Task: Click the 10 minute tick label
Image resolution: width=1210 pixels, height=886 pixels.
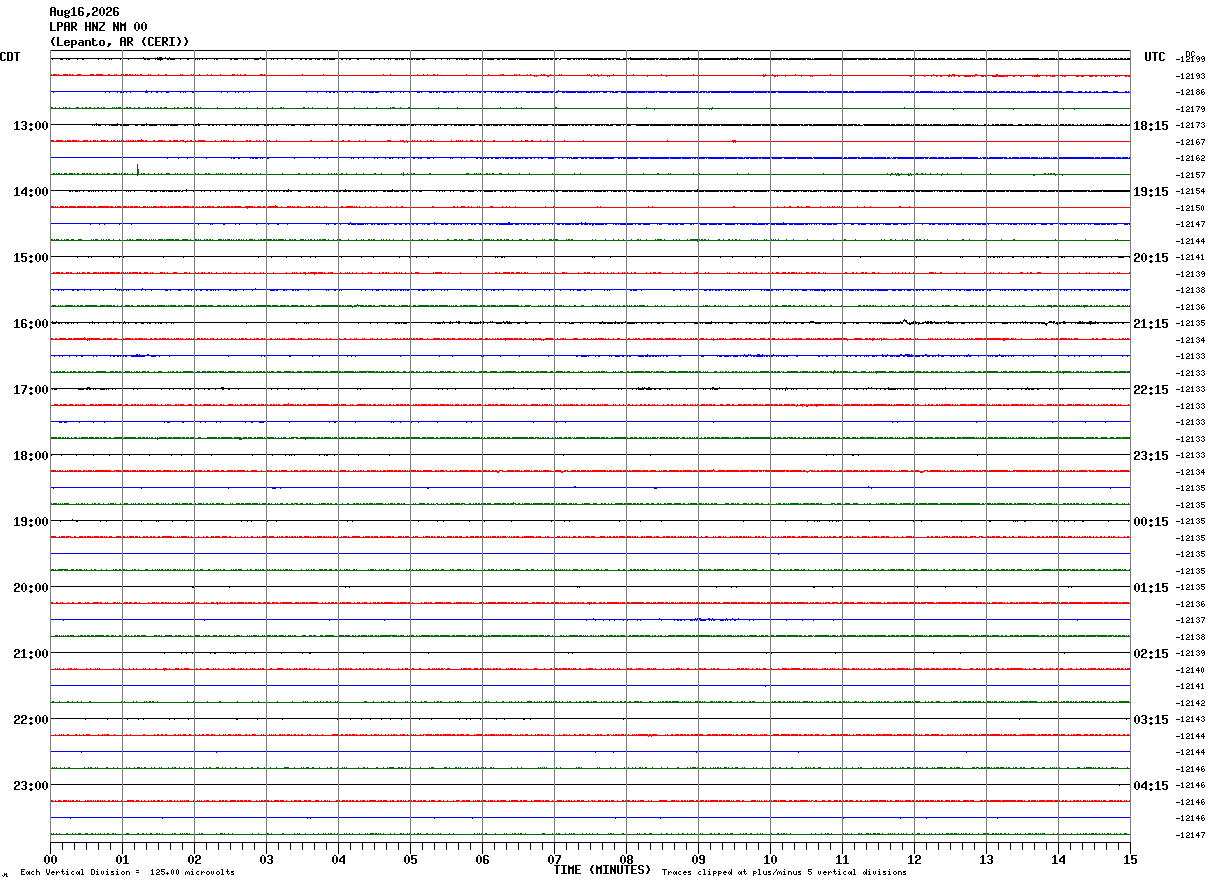Action: [x=770, y=859]
